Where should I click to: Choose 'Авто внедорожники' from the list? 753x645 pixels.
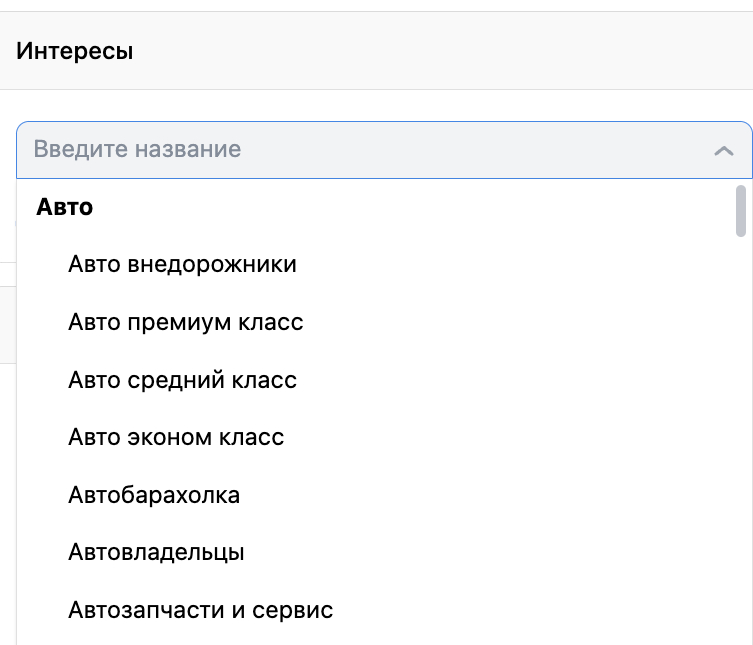182,265
